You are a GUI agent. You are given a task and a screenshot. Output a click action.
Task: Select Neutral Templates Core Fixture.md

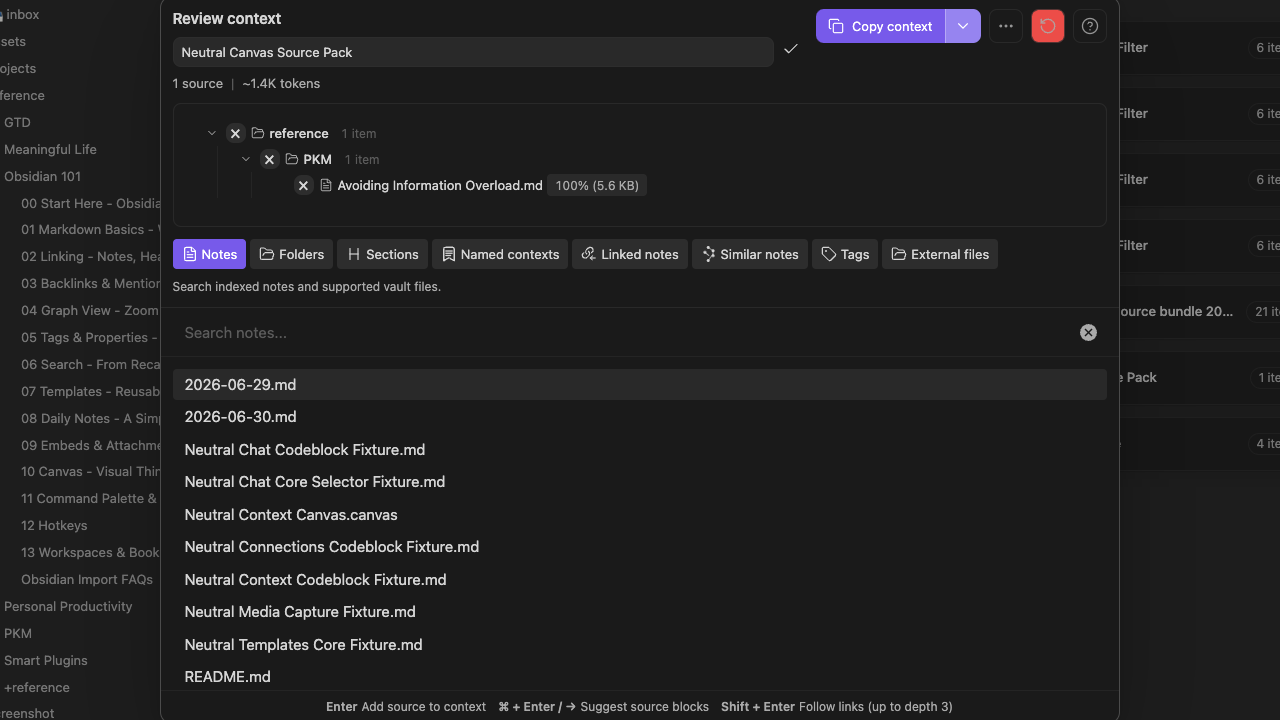point(640,645)
